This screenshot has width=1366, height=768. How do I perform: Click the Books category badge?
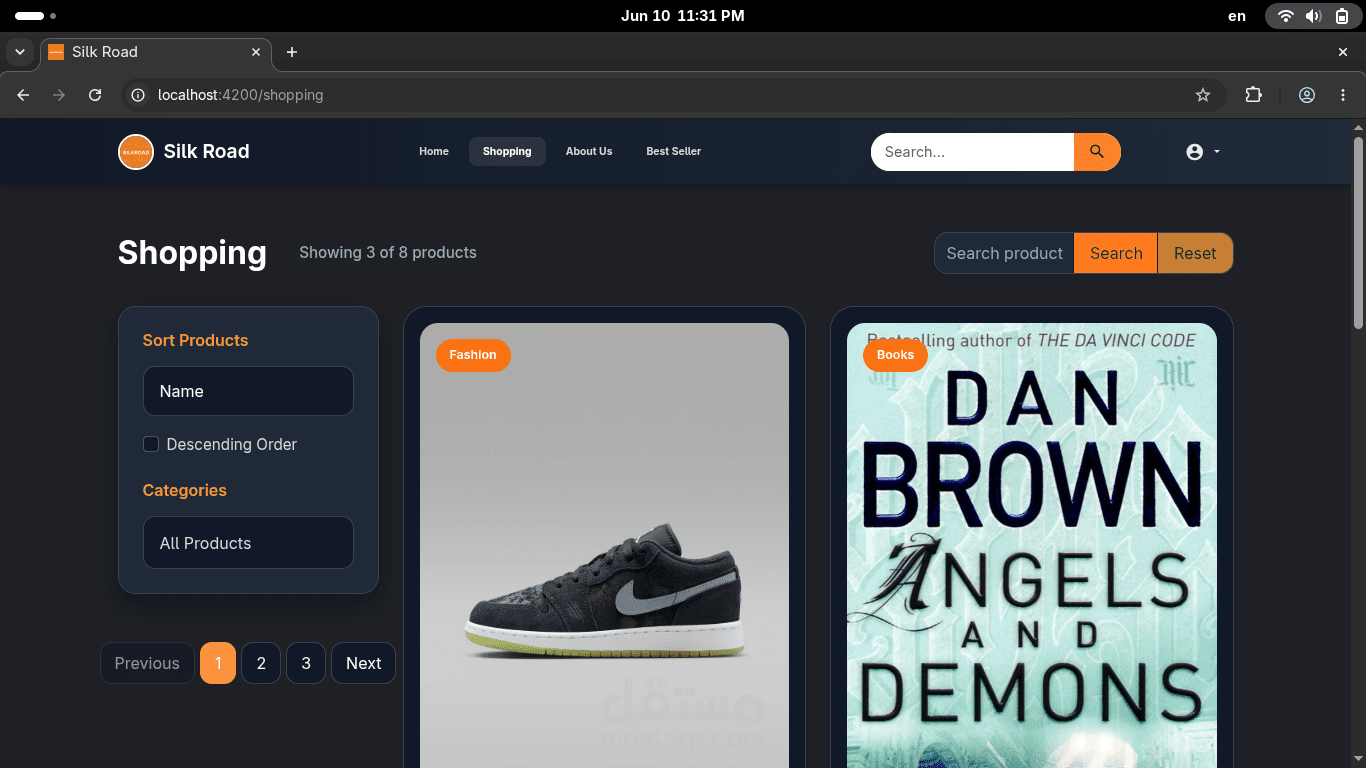(895, 355)
